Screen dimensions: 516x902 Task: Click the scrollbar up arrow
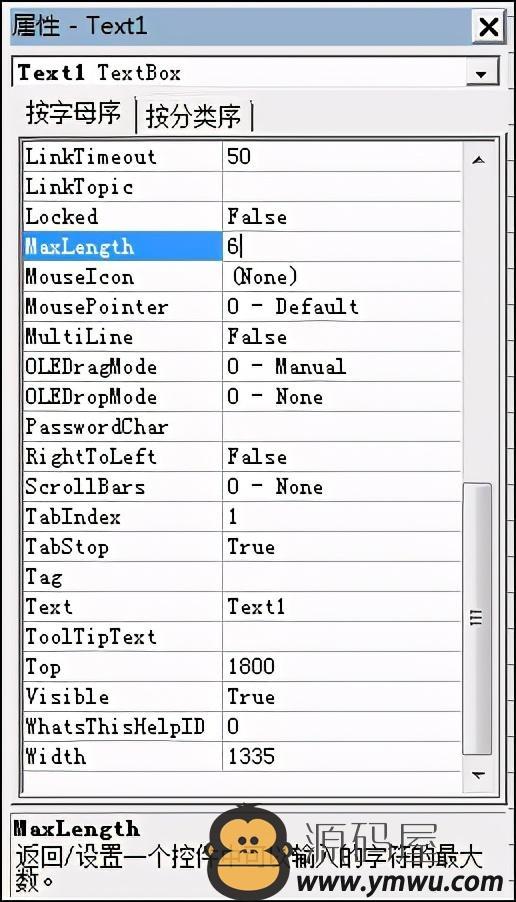(477, 160)
